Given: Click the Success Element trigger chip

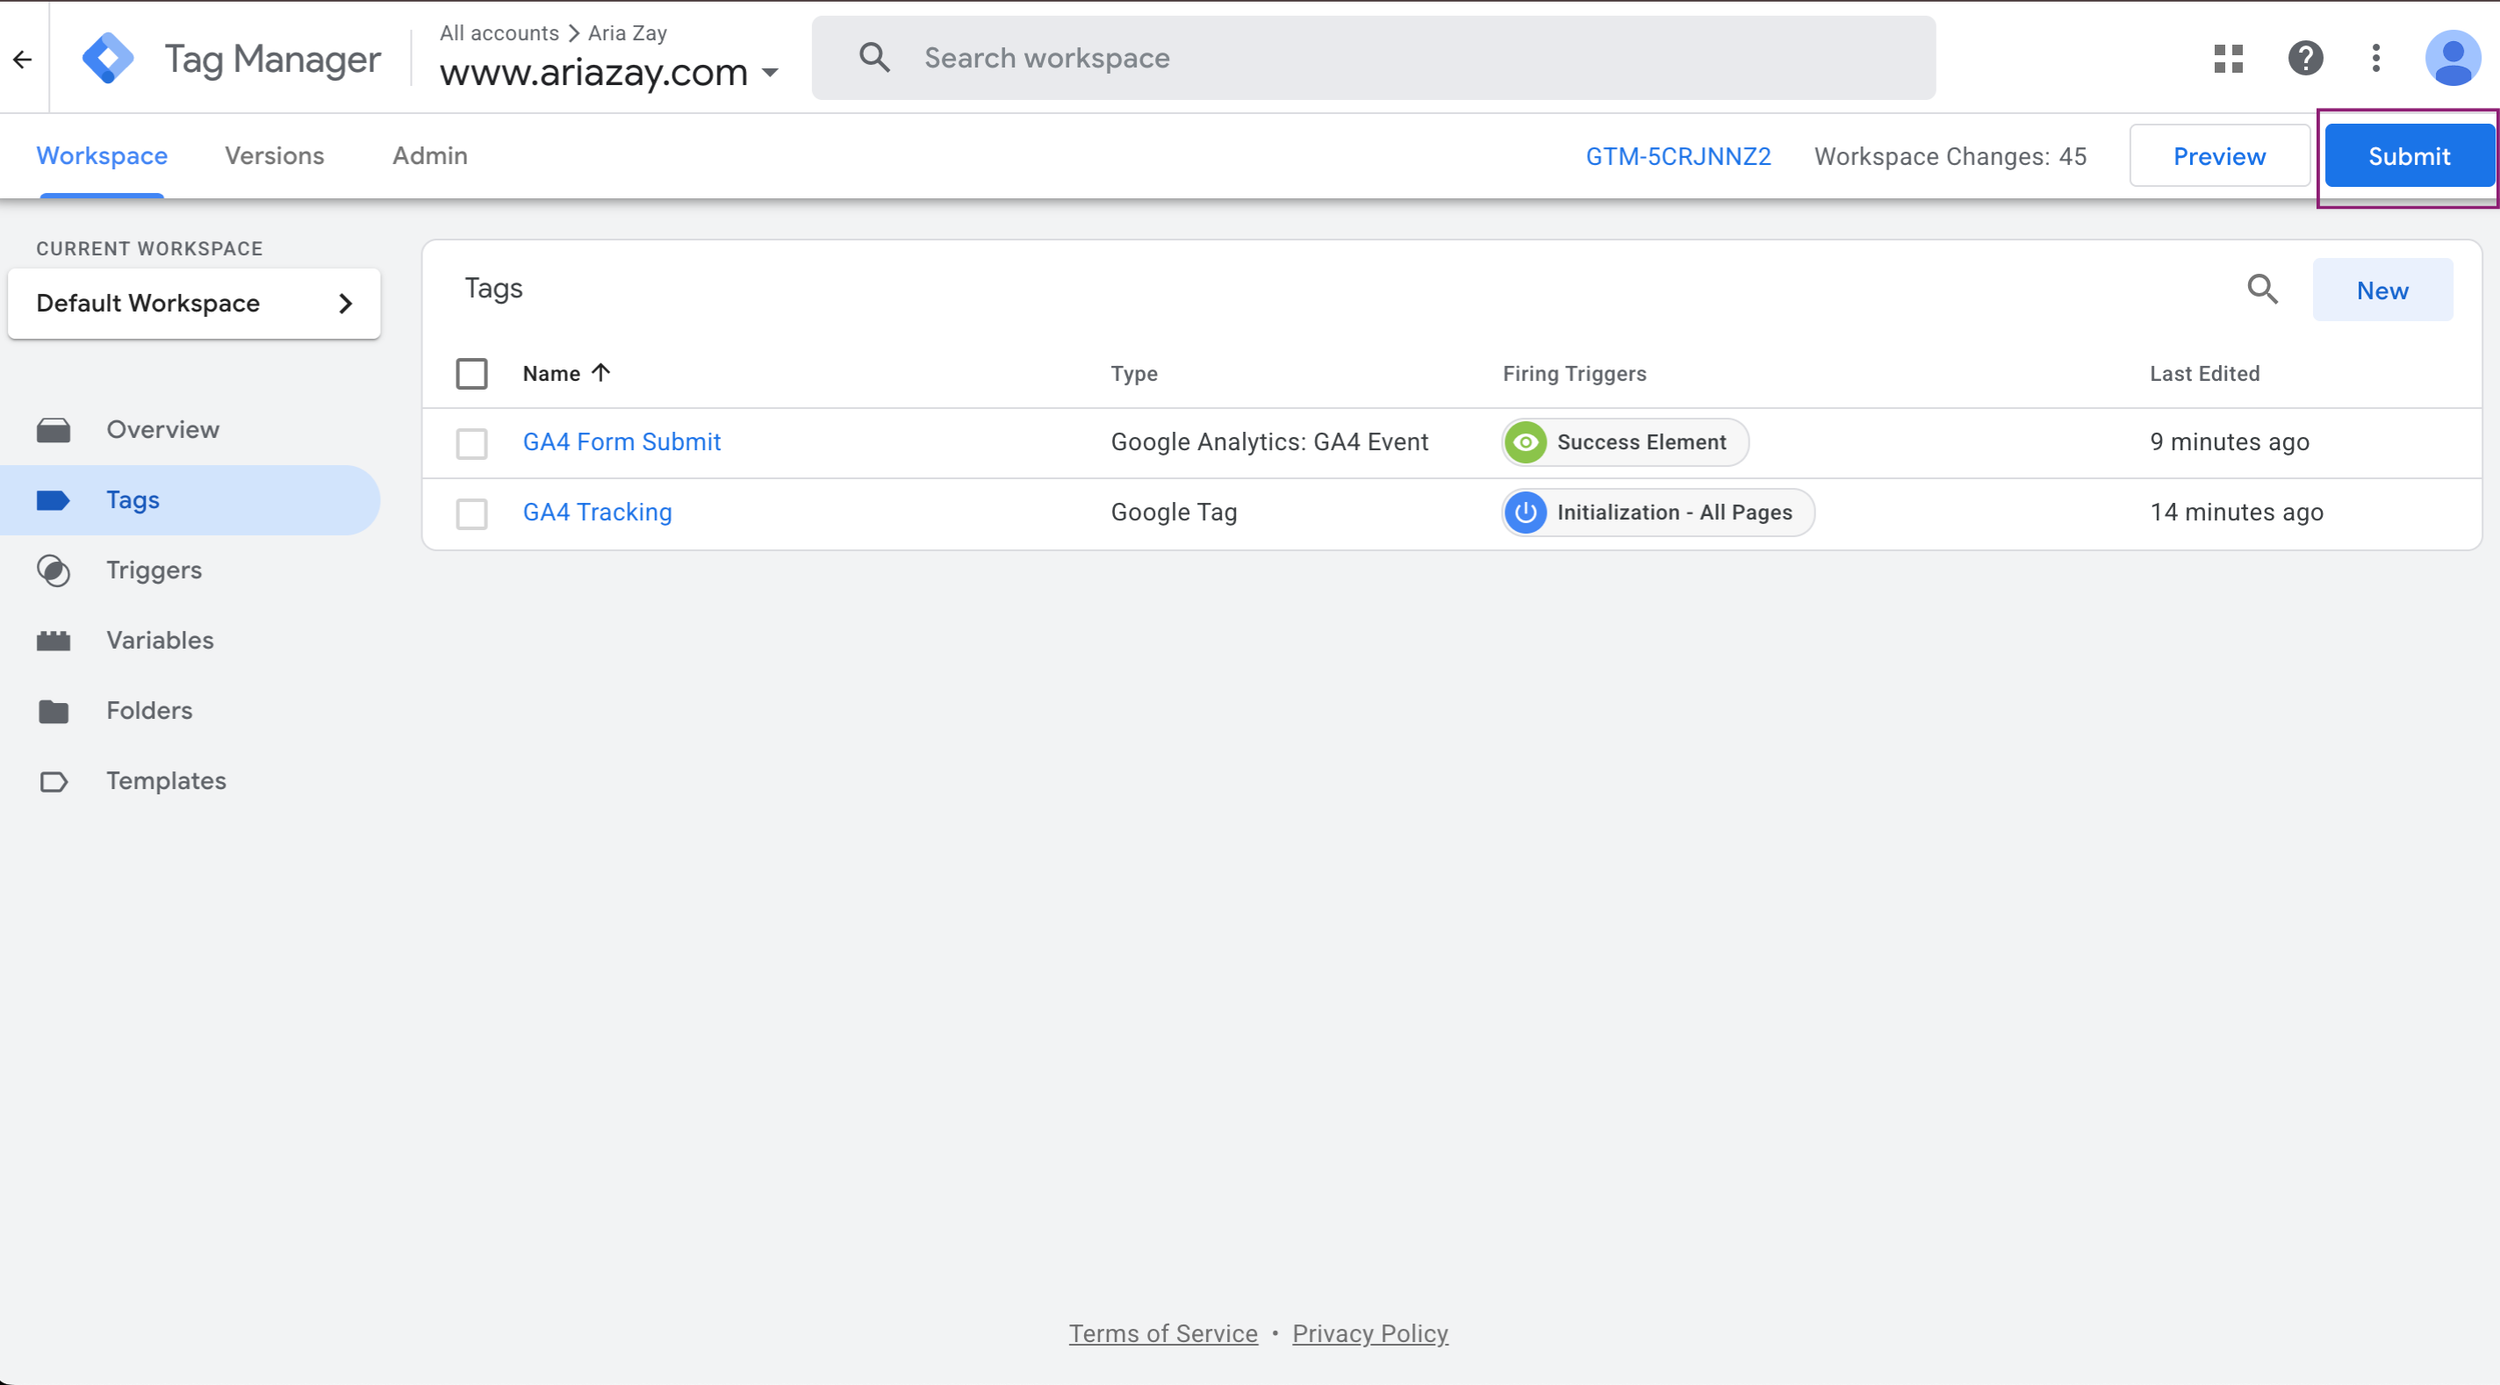Looking at the screenshot, I should (x=1625, y=442).
